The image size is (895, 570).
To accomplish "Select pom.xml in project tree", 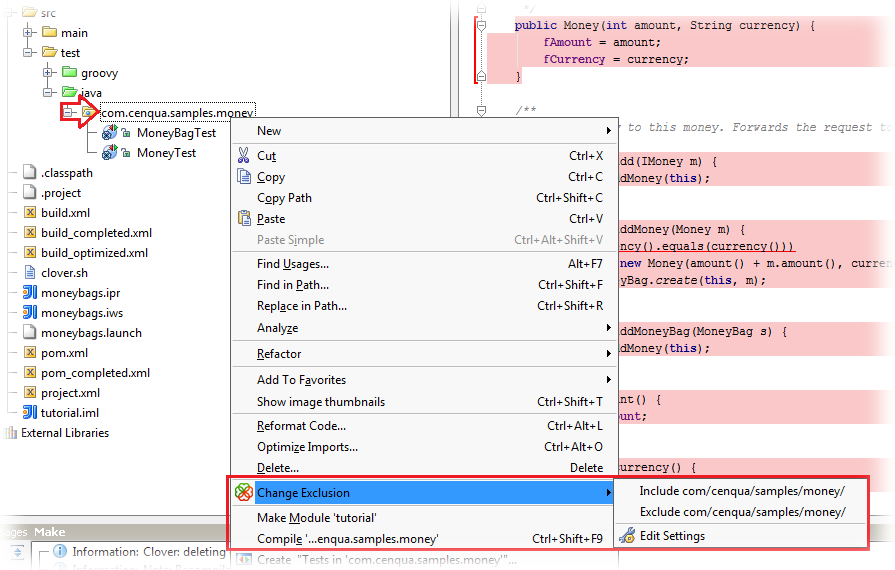I will 64,353.
